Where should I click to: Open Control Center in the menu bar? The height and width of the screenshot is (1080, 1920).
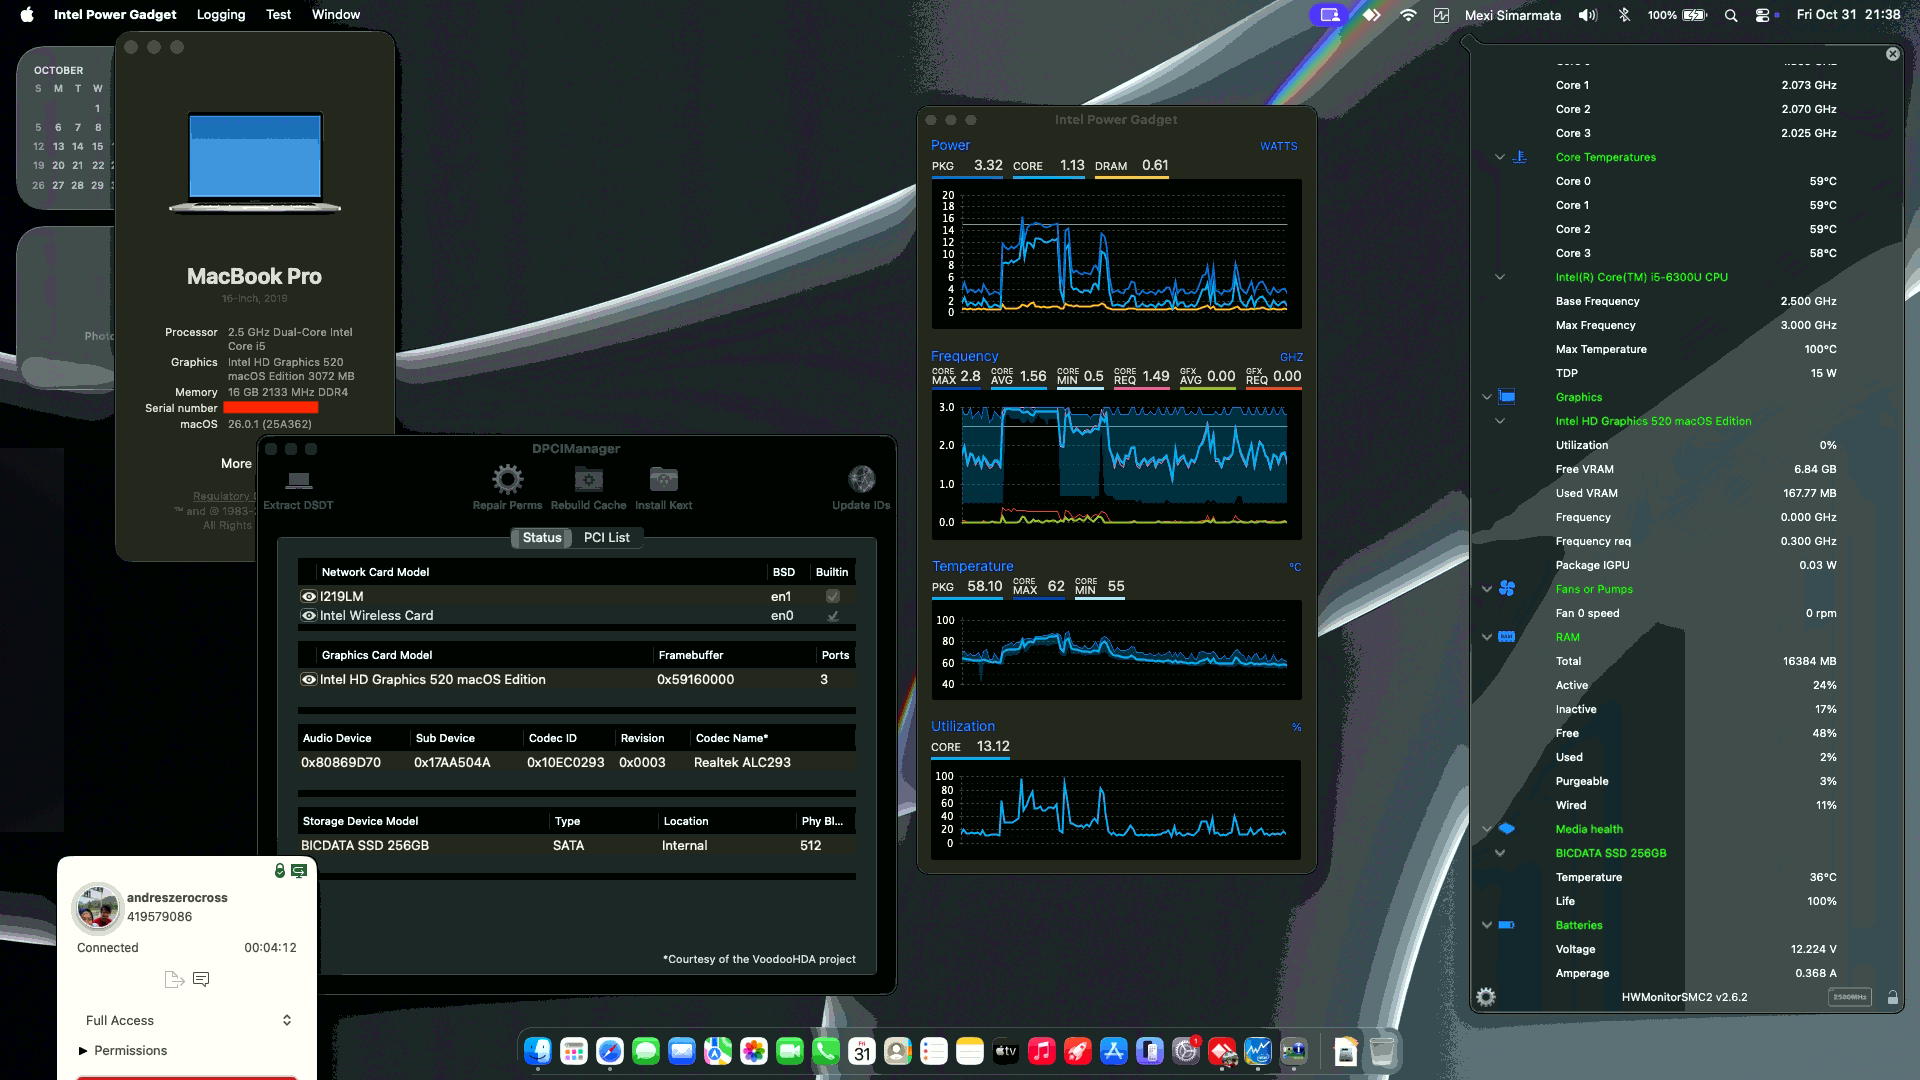pos(1763,14)
